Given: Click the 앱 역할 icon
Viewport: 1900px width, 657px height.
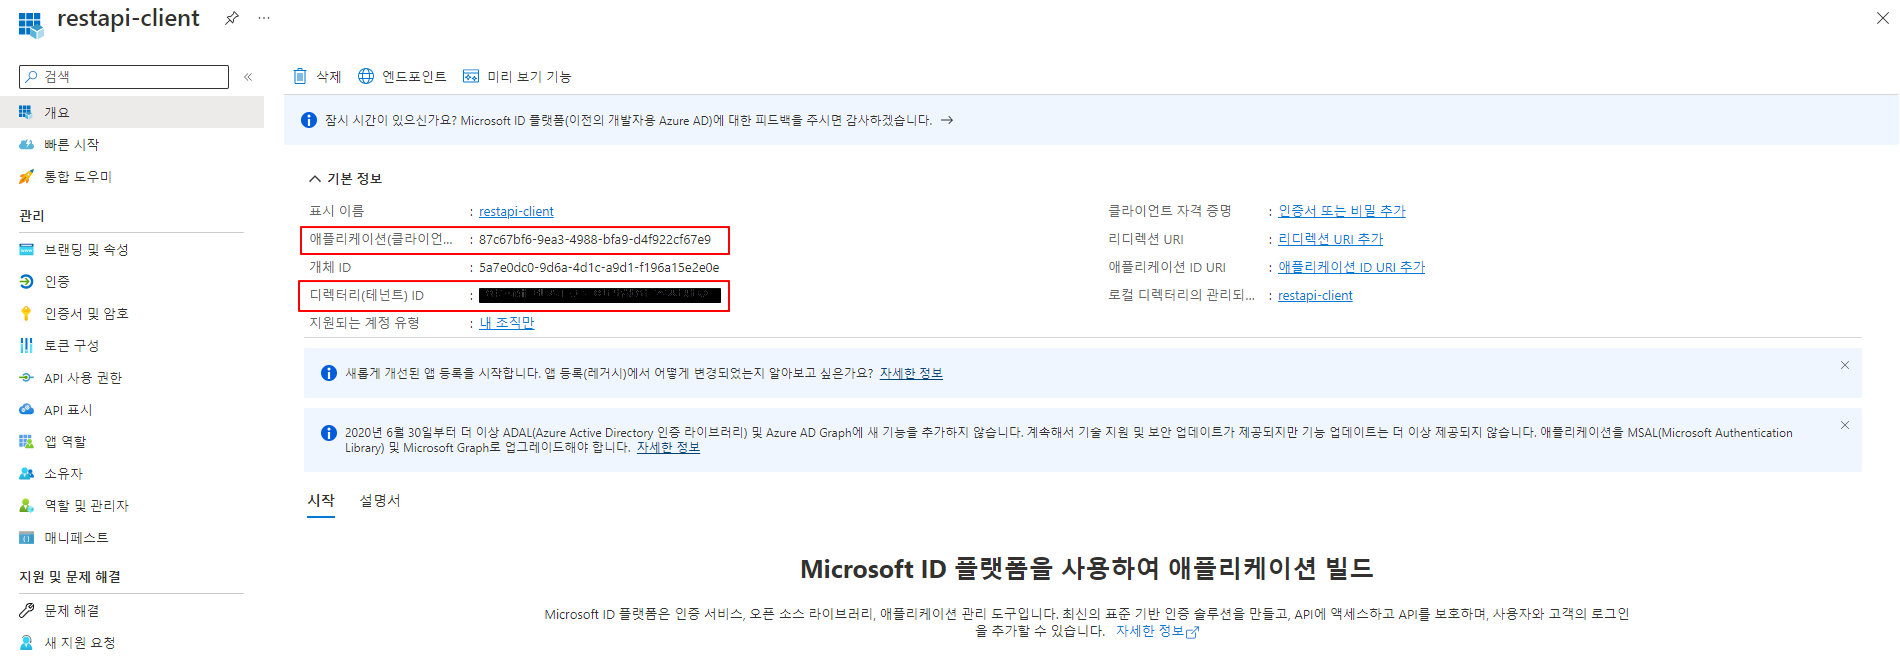Looking at the screenshot, I should [x=27, y=441].
